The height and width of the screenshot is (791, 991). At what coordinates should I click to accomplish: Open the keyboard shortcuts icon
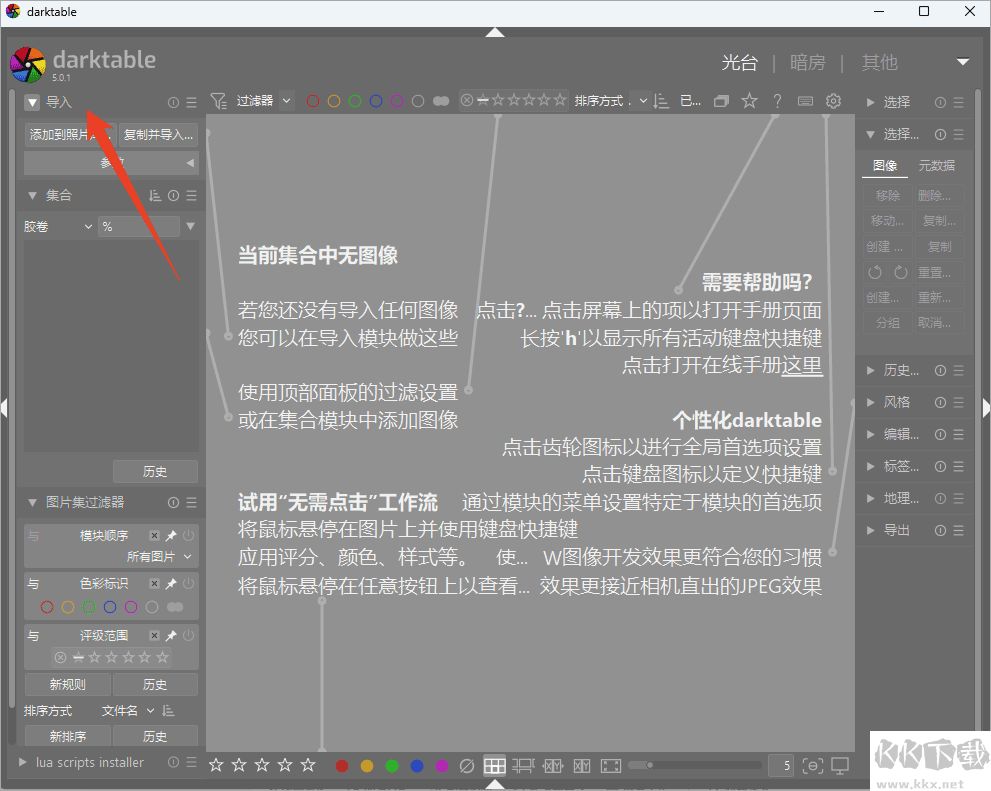click(x=806, y=101)
